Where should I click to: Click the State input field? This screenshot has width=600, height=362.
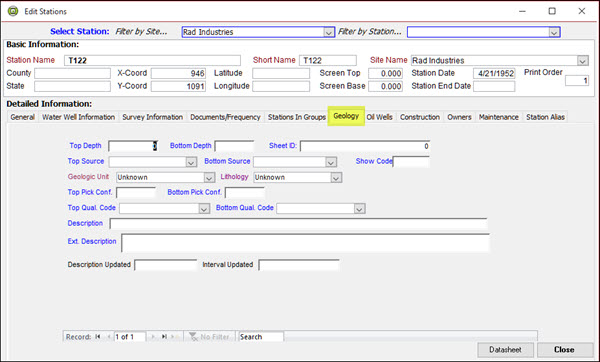coord(72,86)
